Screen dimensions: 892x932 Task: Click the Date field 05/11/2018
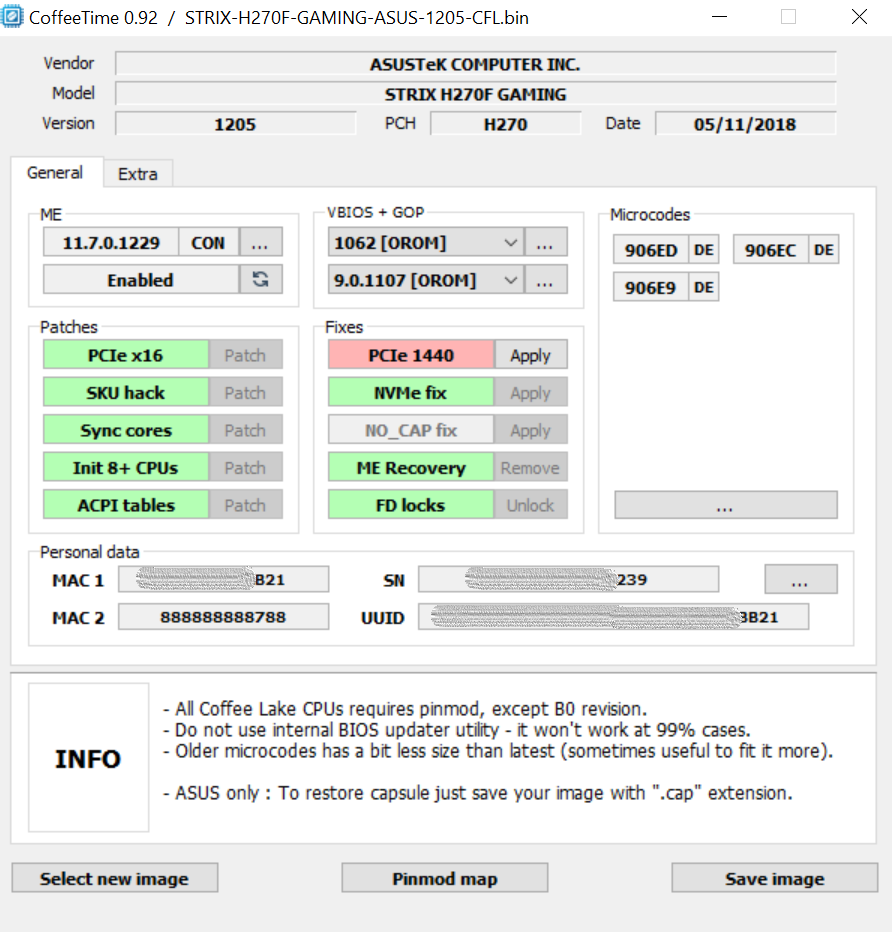click(x=745, y=124)
